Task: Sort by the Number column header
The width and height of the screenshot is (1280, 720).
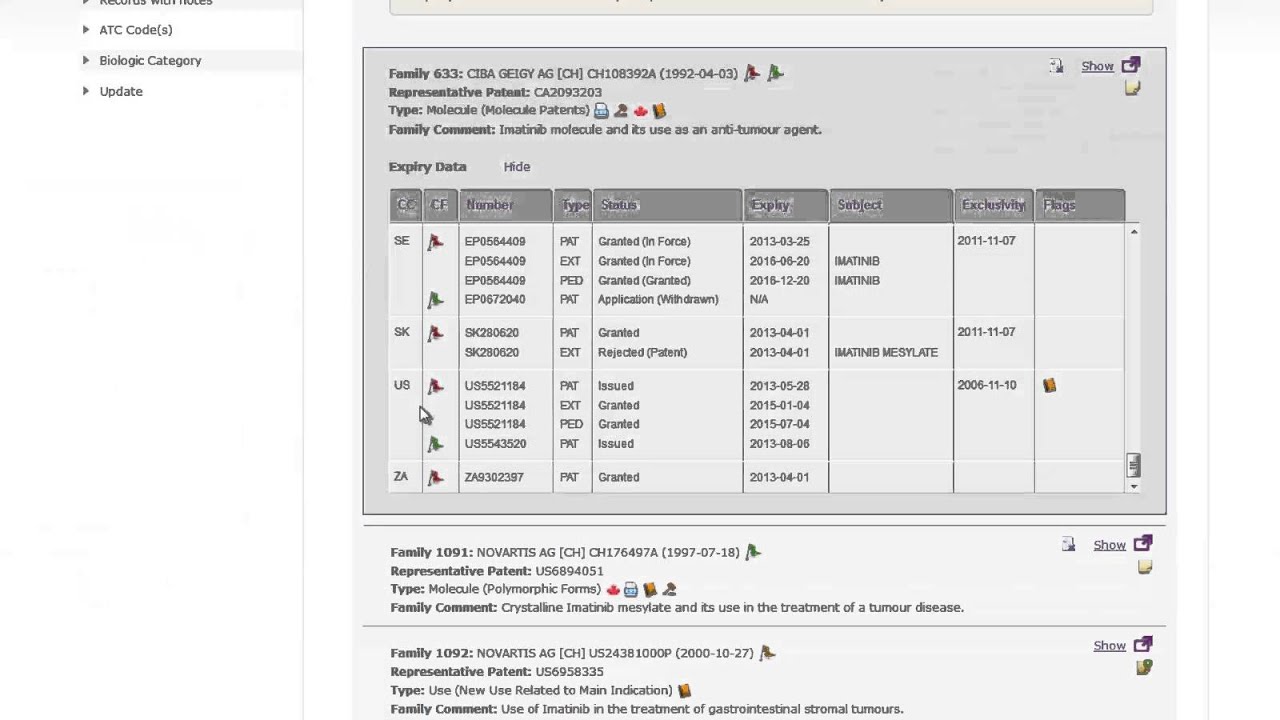Action: (505, 205)
